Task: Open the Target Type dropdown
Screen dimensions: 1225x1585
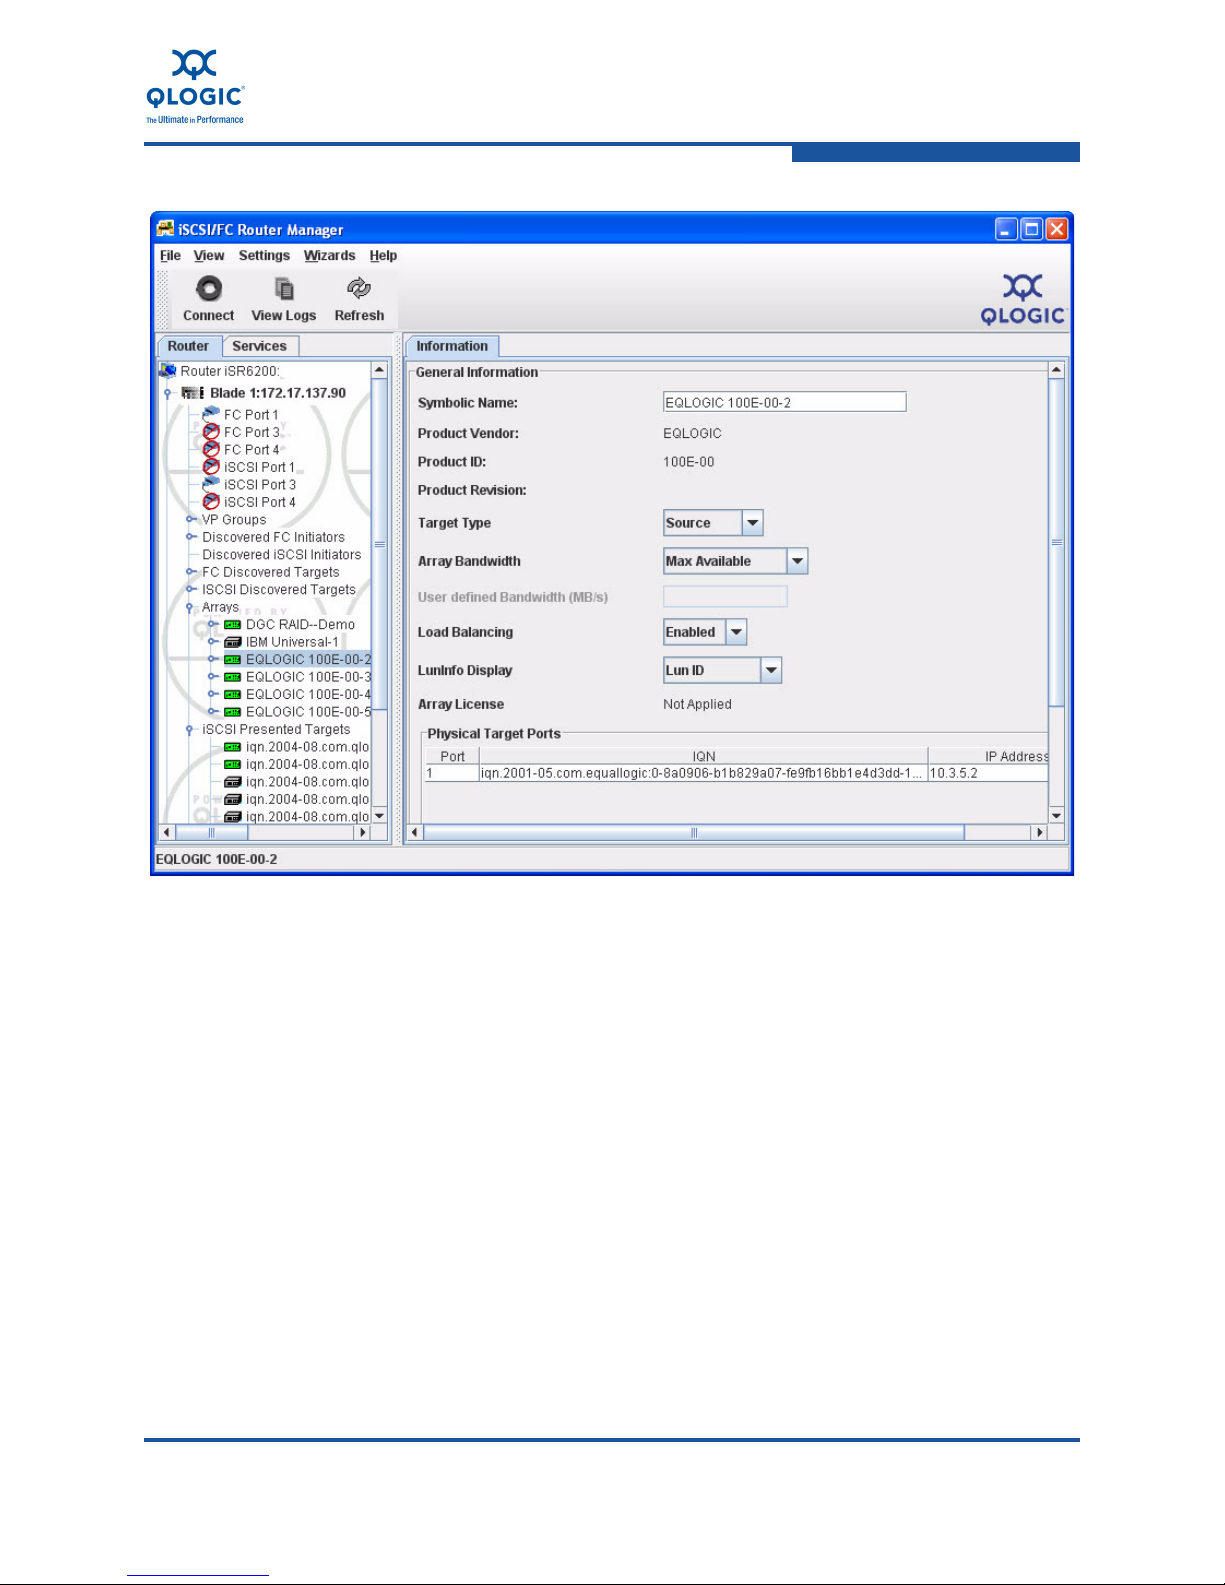Action: pos(753,523)
